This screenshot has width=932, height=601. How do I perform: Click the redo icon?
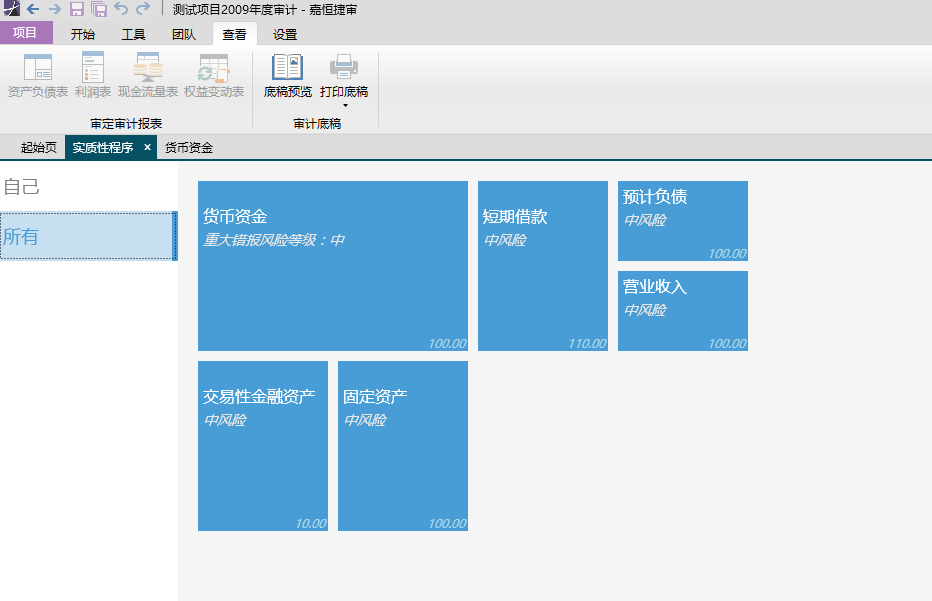coord(143,9)
